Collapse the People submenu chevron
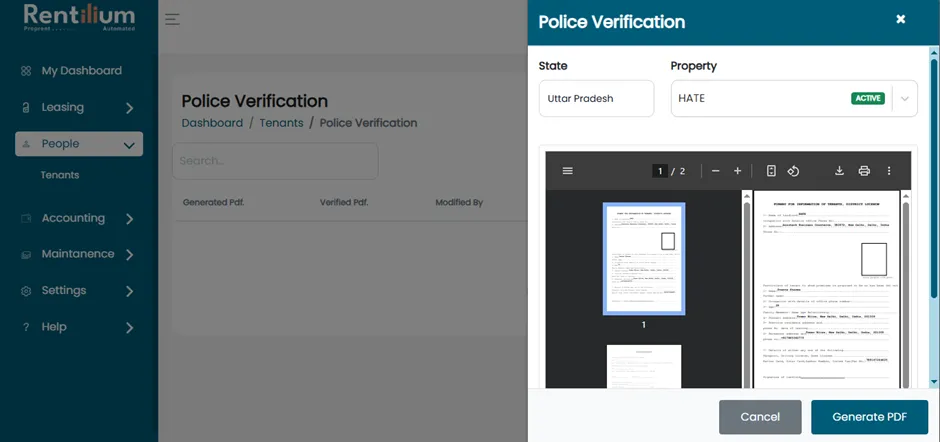 pos(129,145)
